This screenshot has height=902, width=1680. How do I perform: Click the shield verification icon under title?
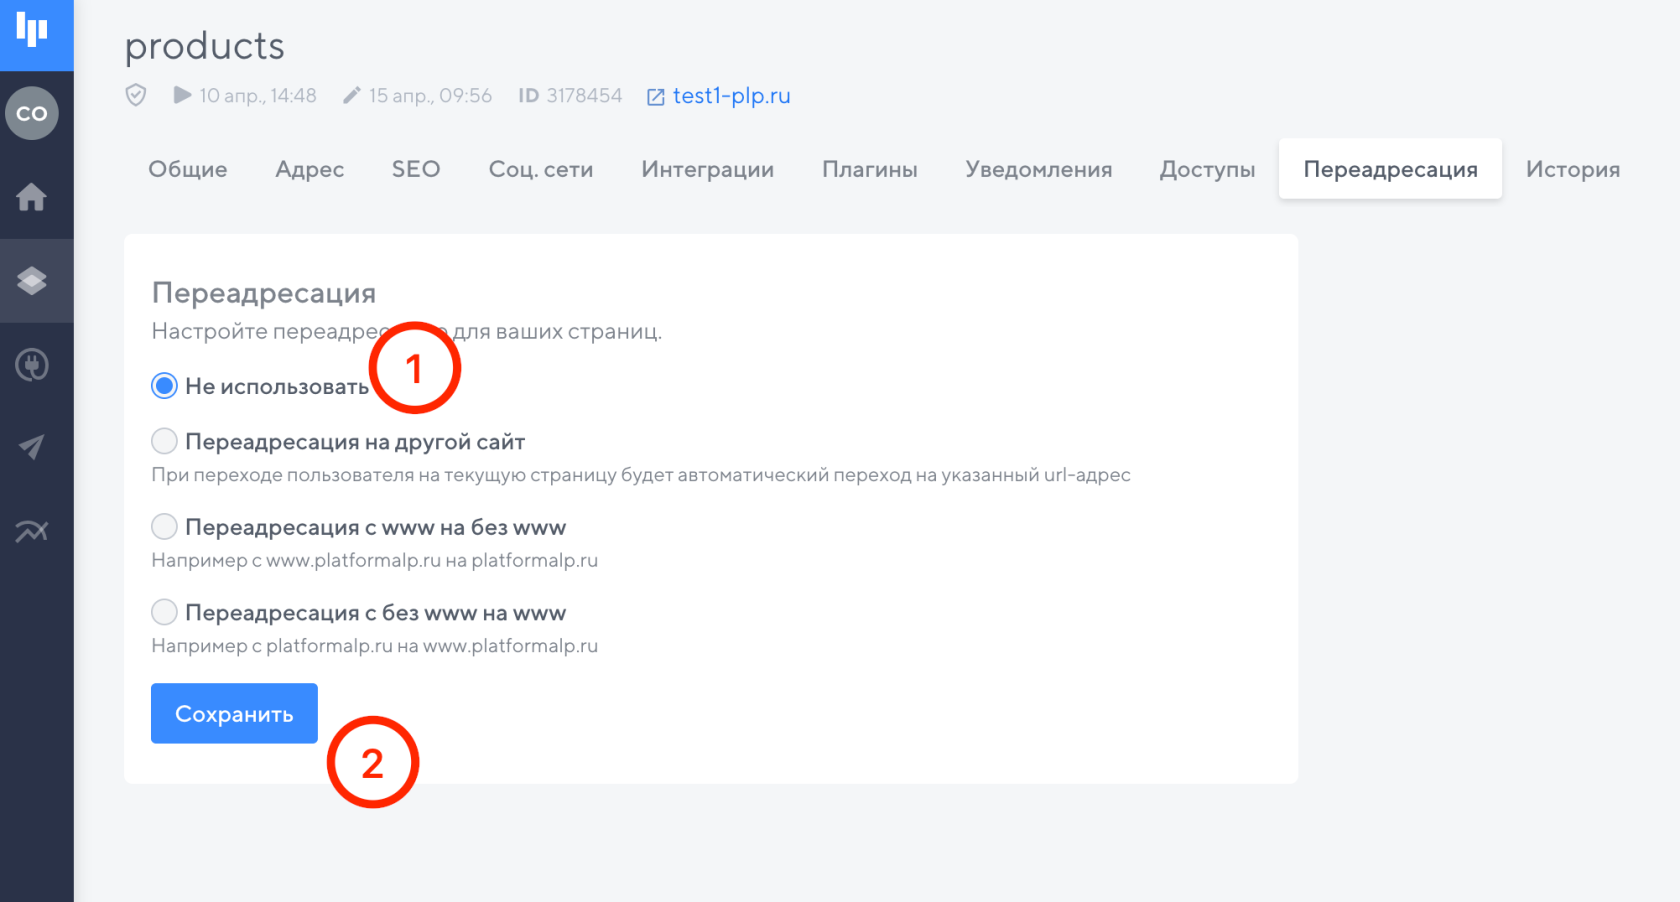[x=136, y=95]
